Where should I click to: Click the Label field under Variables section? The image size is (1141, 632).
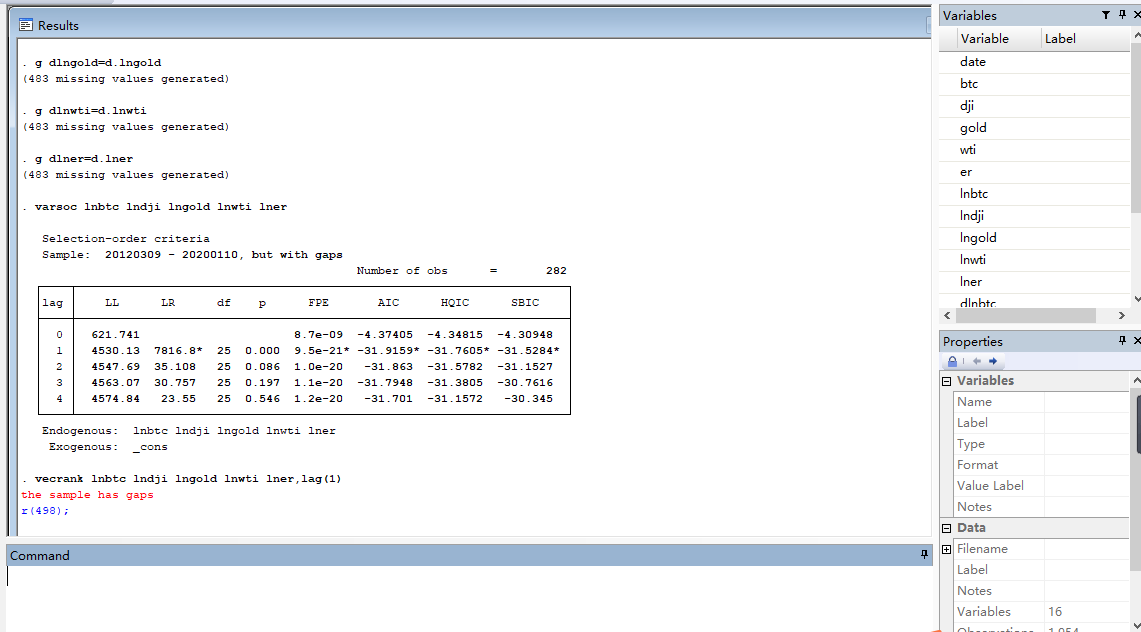[x=1086, y=423]
